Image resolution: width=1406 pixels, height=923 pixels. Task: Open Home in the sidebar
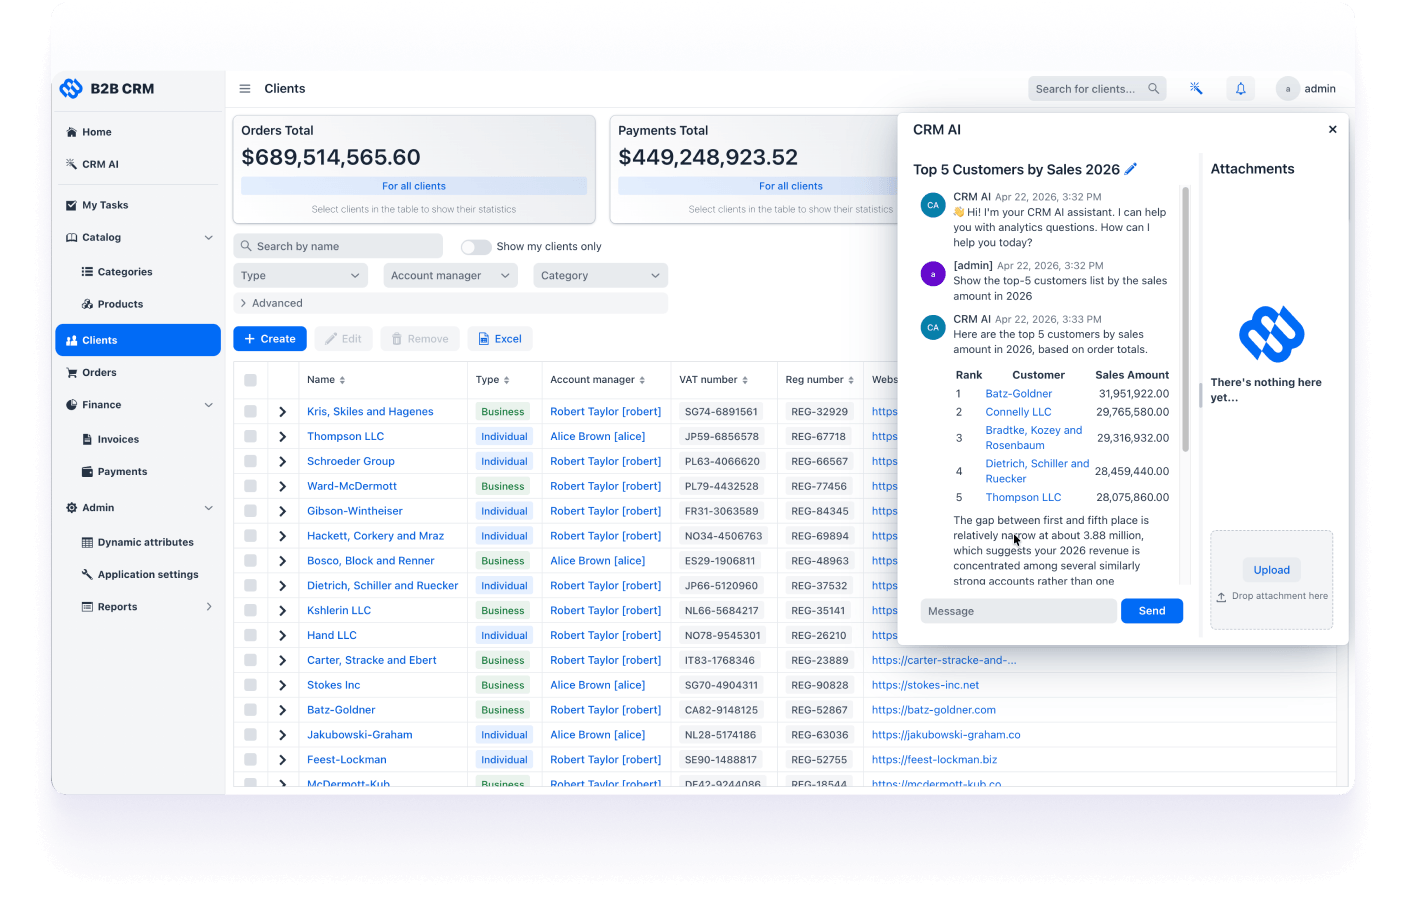pos(138,132)
